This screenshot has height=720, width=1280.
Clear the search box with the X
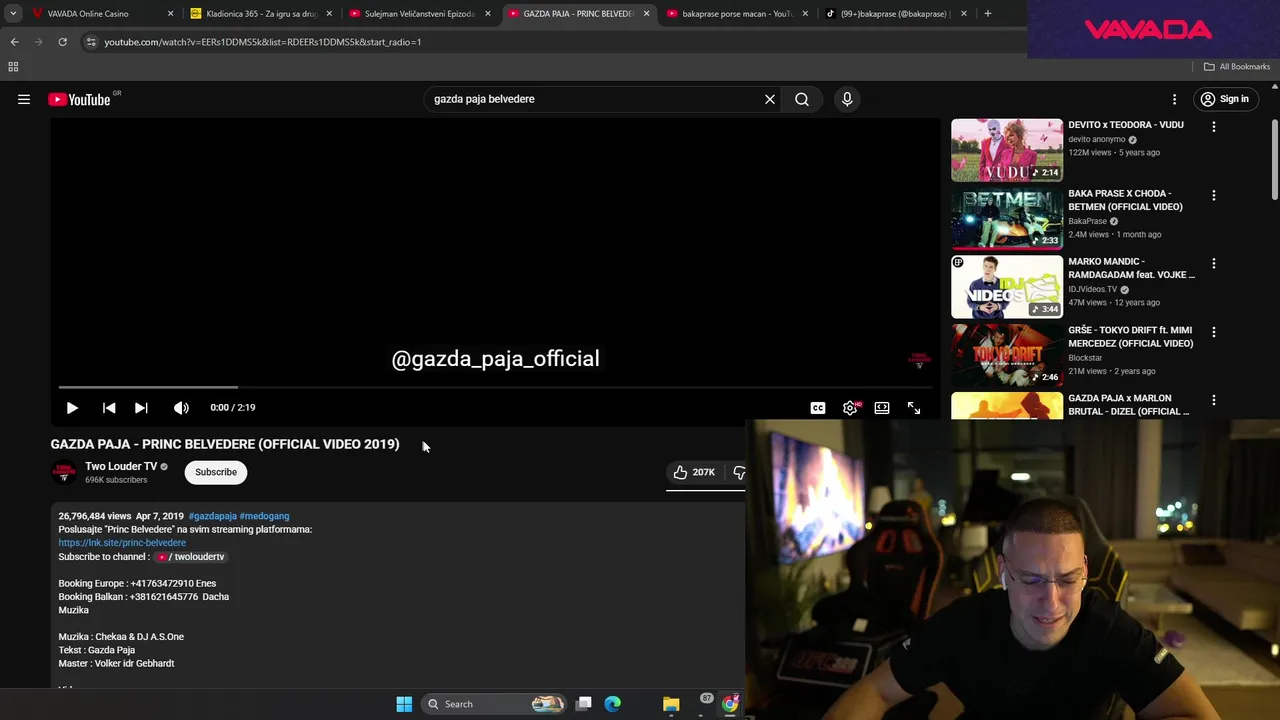[770, 99]
